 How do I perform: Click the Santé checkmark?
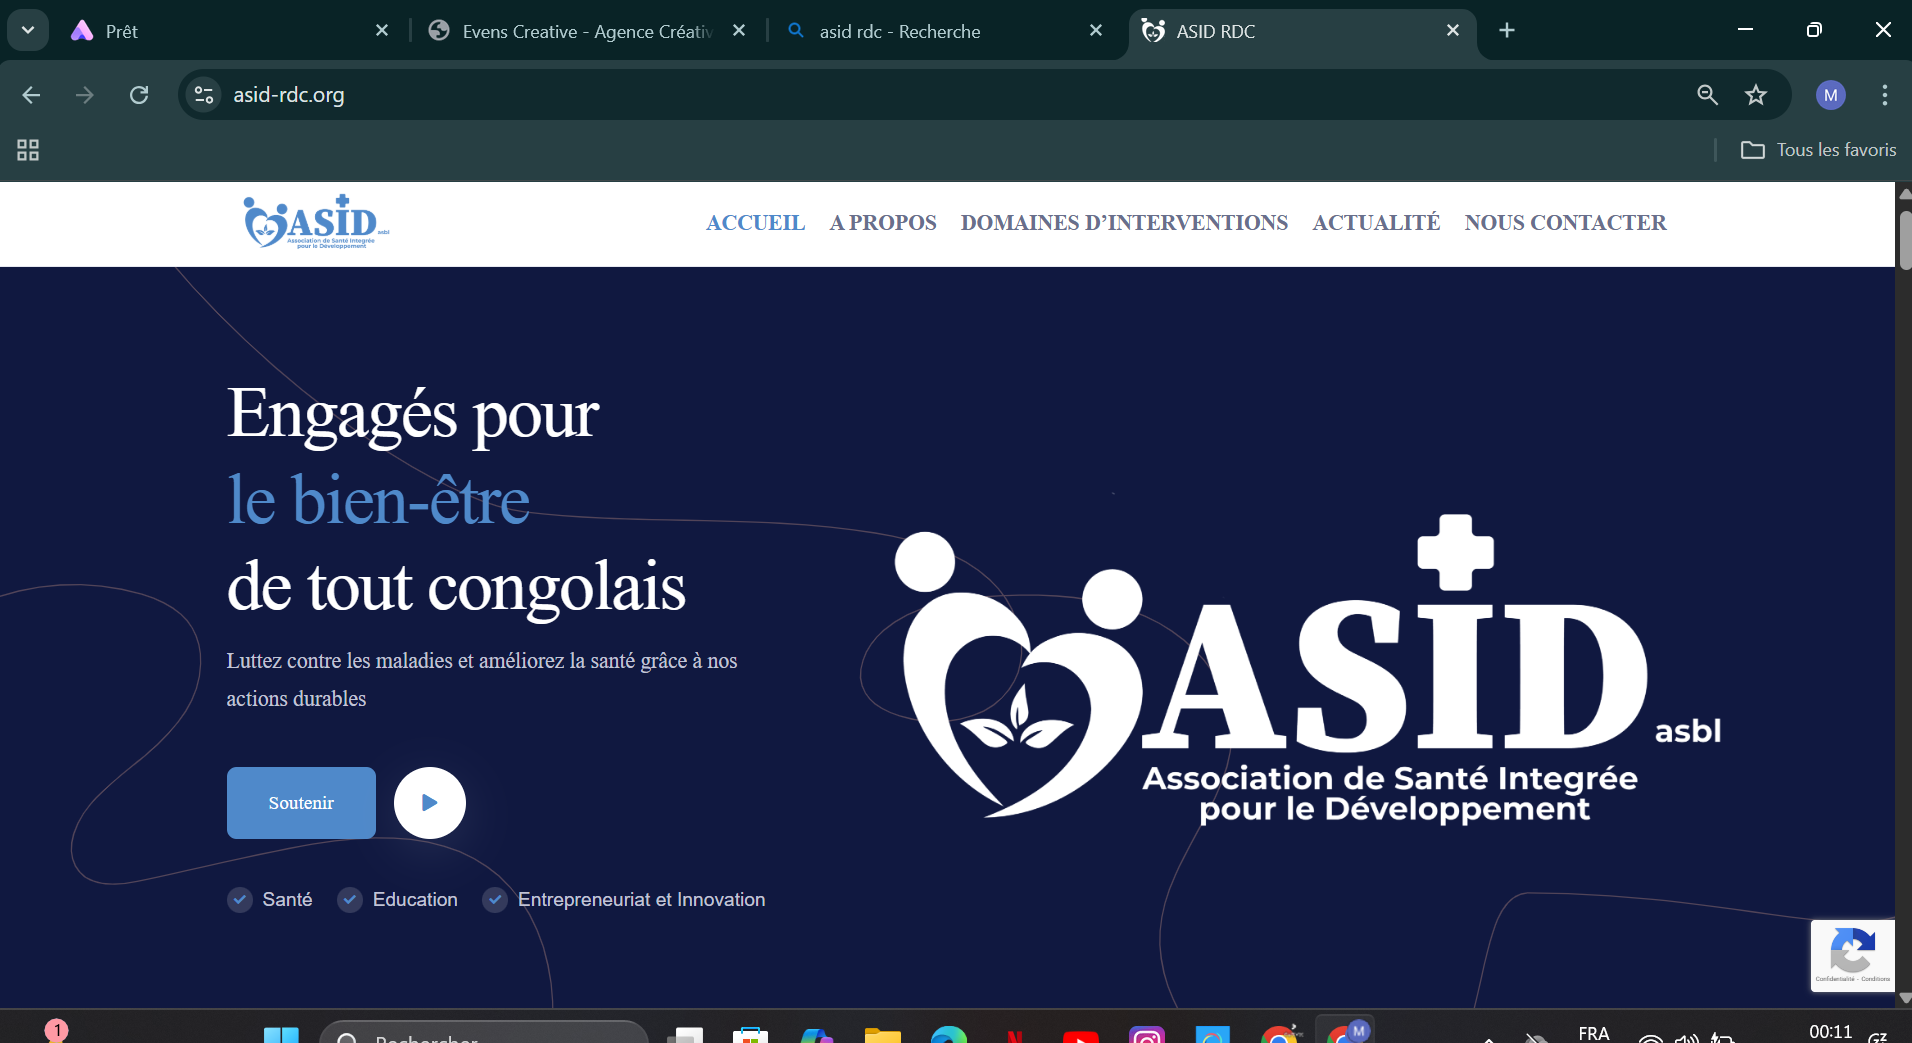(240, 900)
